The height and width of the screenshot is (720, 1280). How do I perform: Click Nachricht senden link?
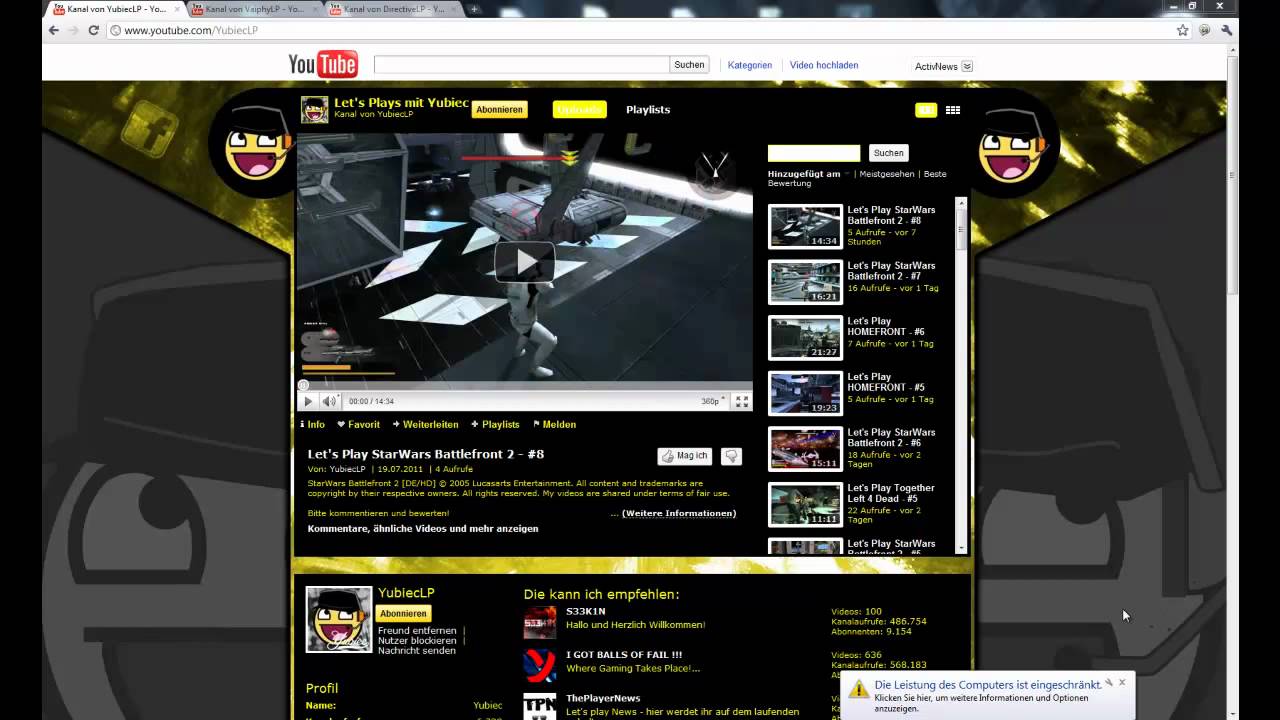click(417, 651)
